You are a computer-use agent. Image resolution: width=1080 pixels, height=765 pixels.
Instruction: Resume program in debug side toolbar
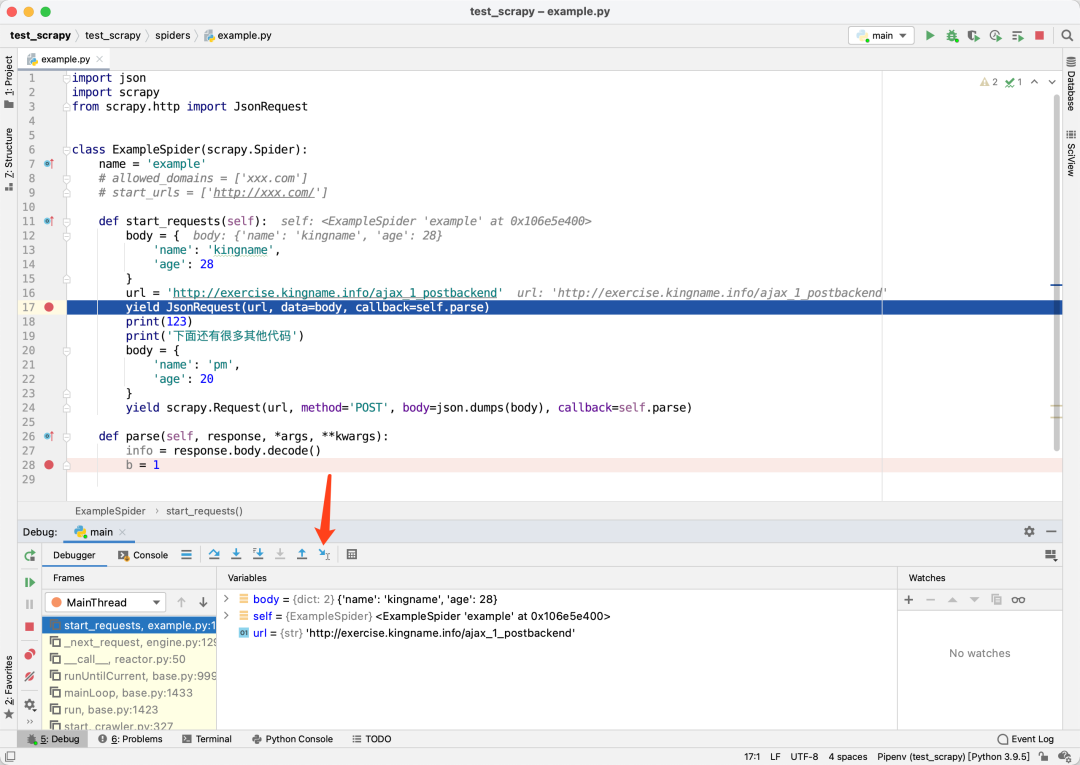[x=30, y=583]
